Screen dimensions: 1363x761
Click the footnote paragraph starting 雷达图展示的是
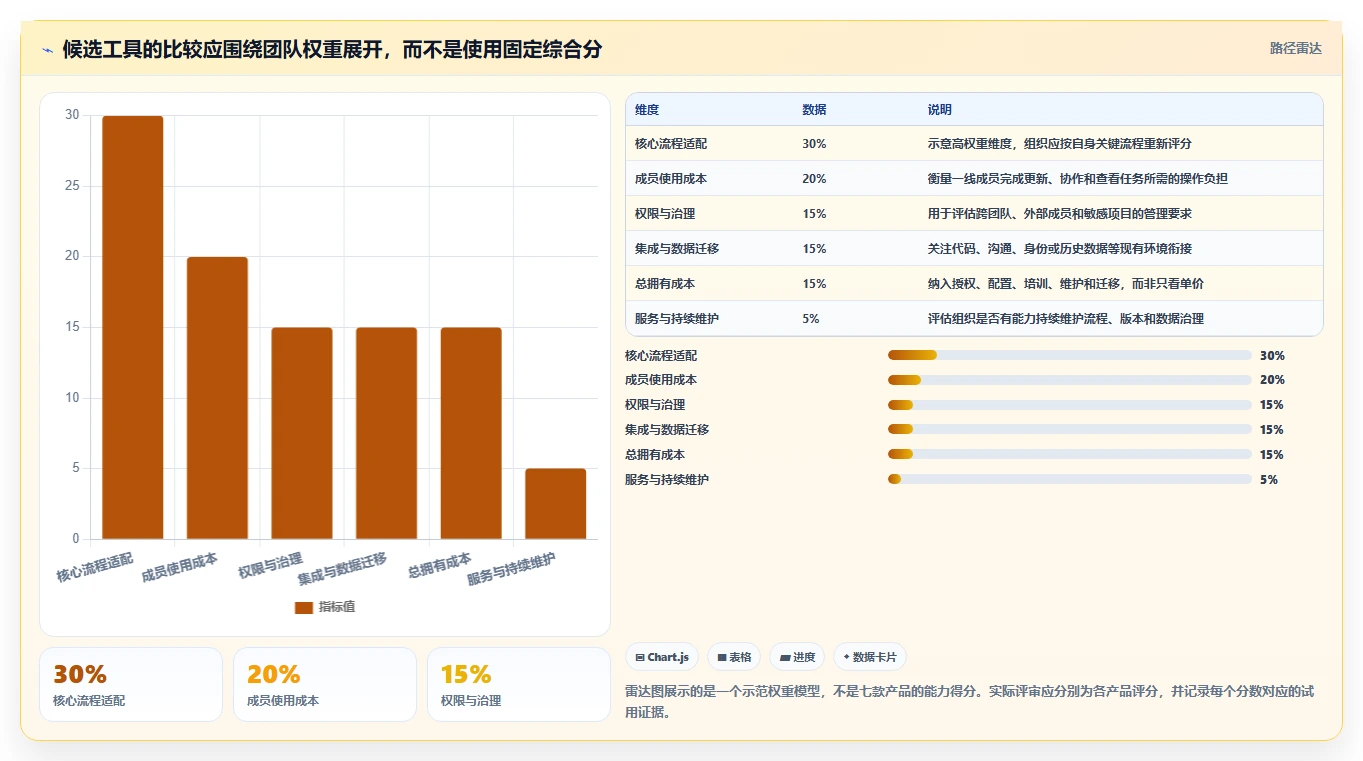point(969,702)
